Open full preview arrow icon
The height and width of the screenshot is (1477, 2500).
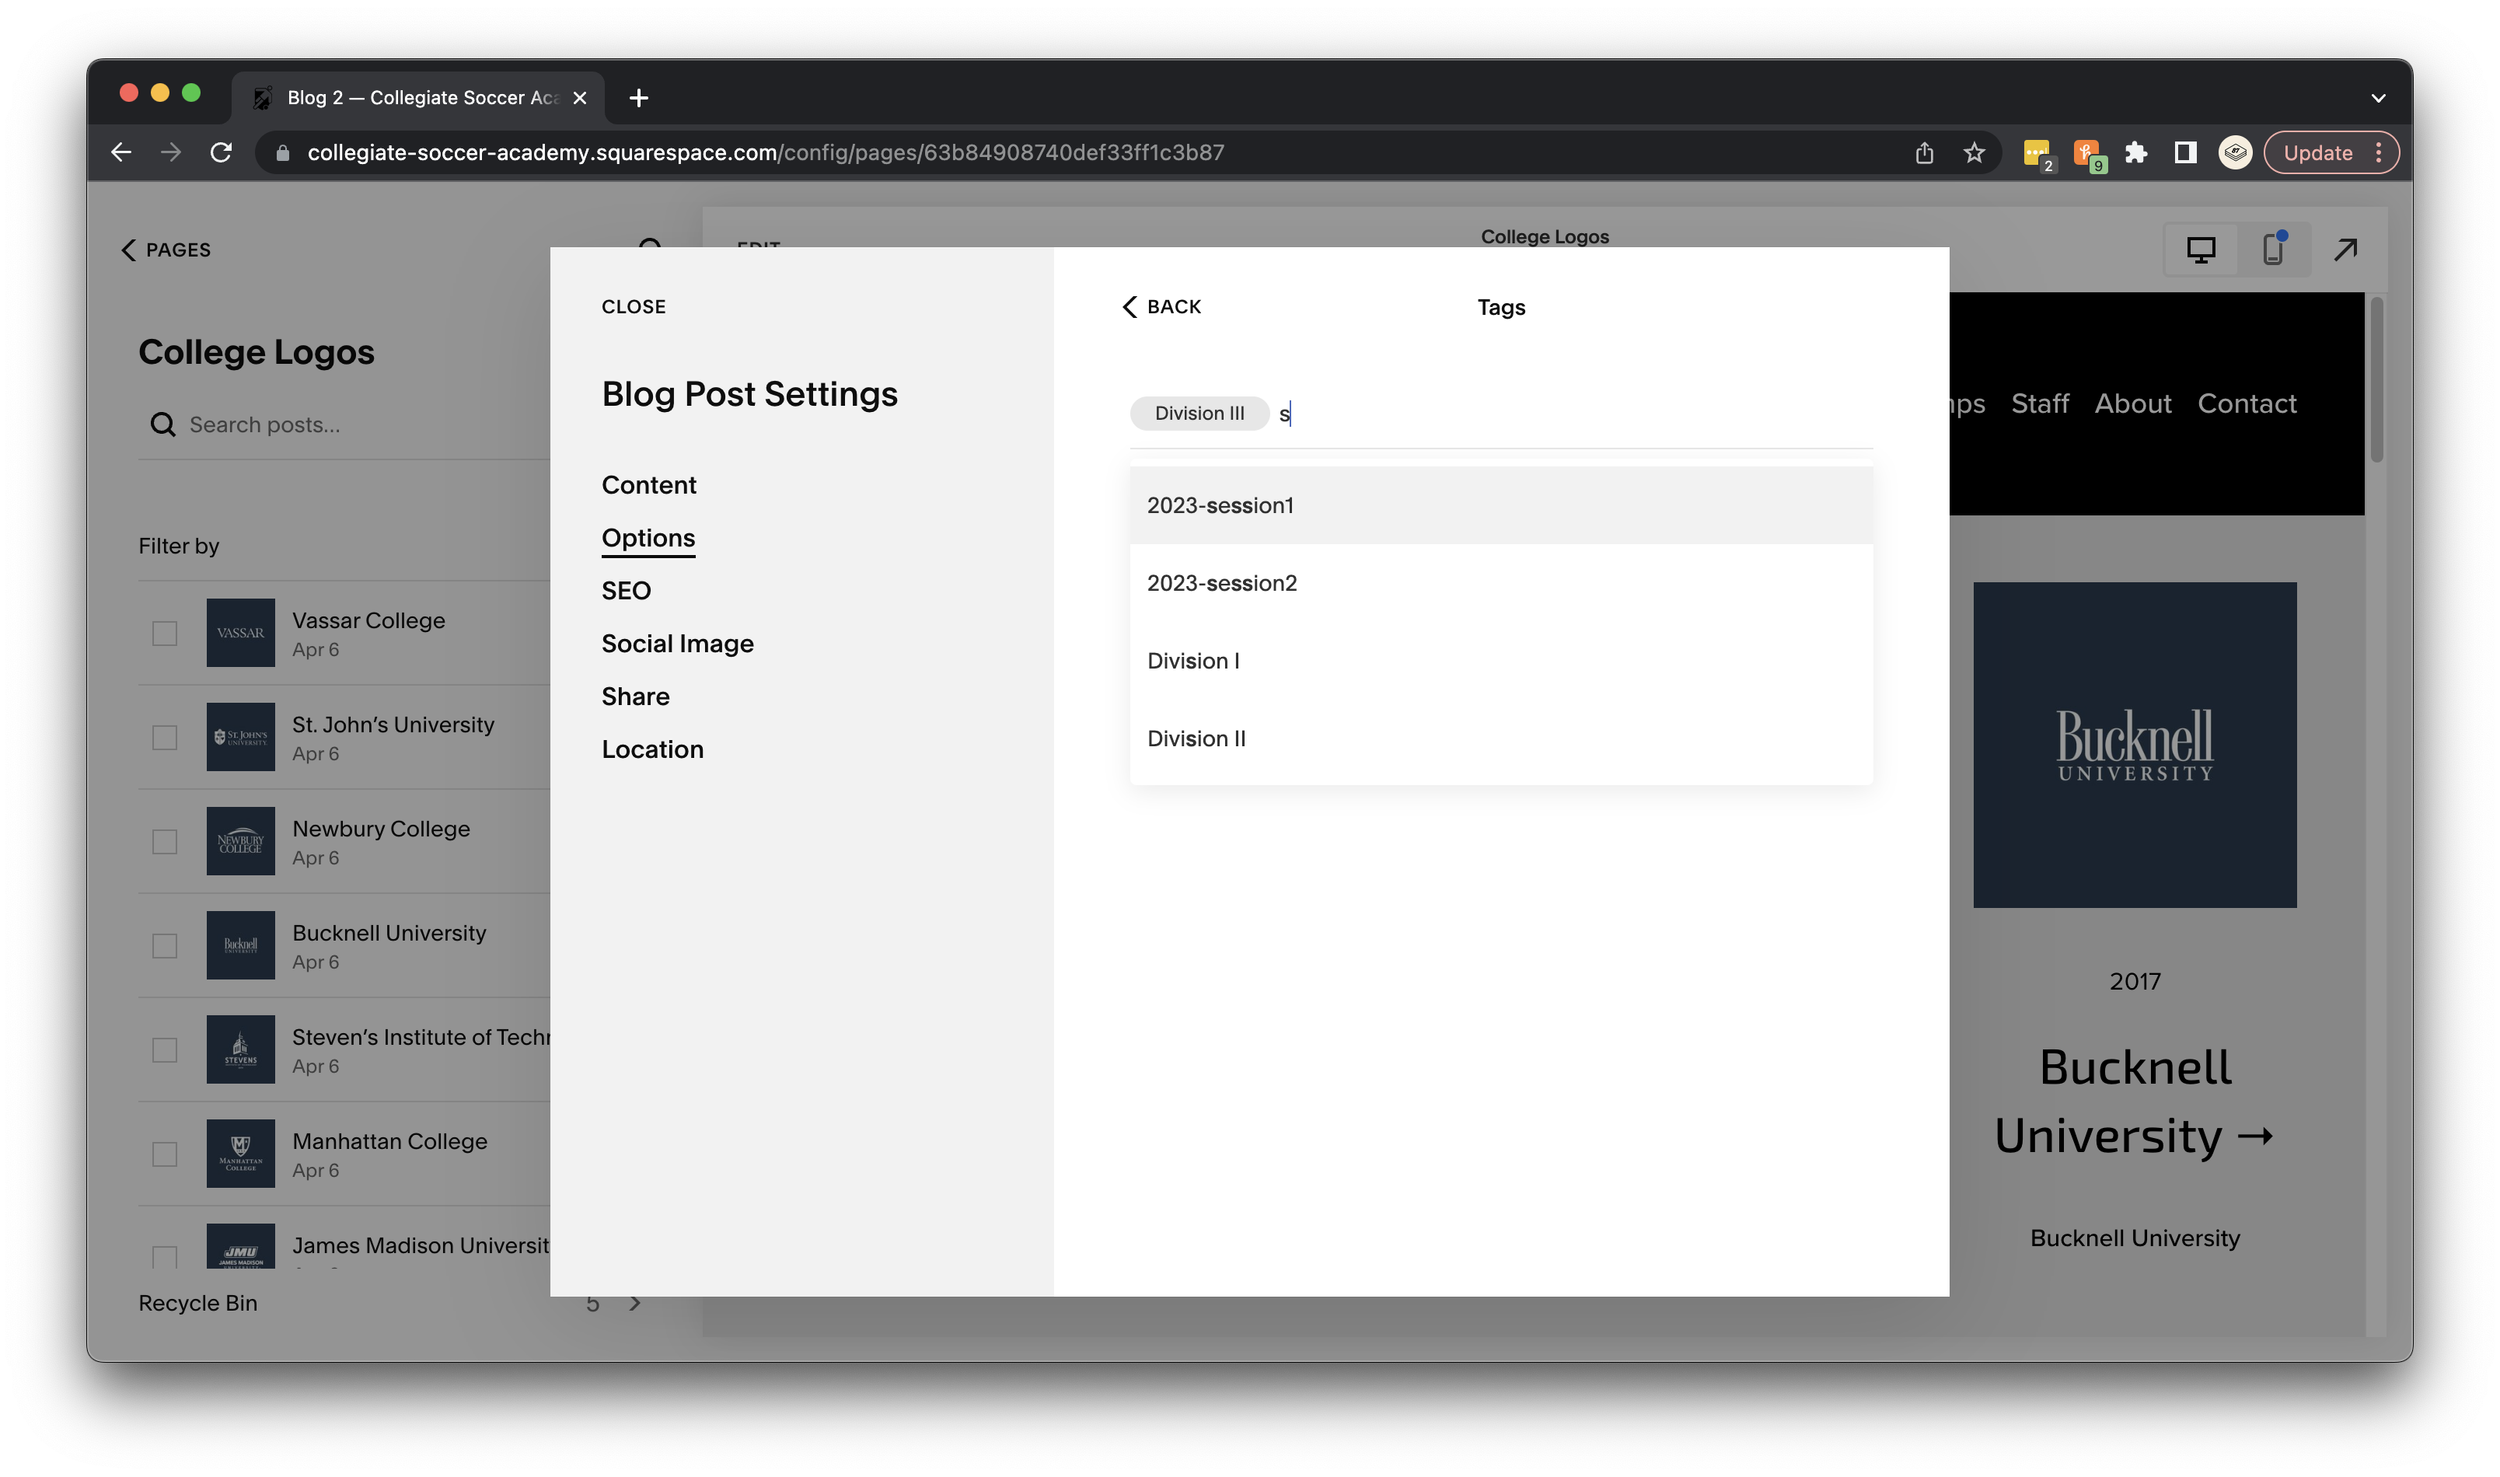pyautogui.click(x=2345, y=250)
